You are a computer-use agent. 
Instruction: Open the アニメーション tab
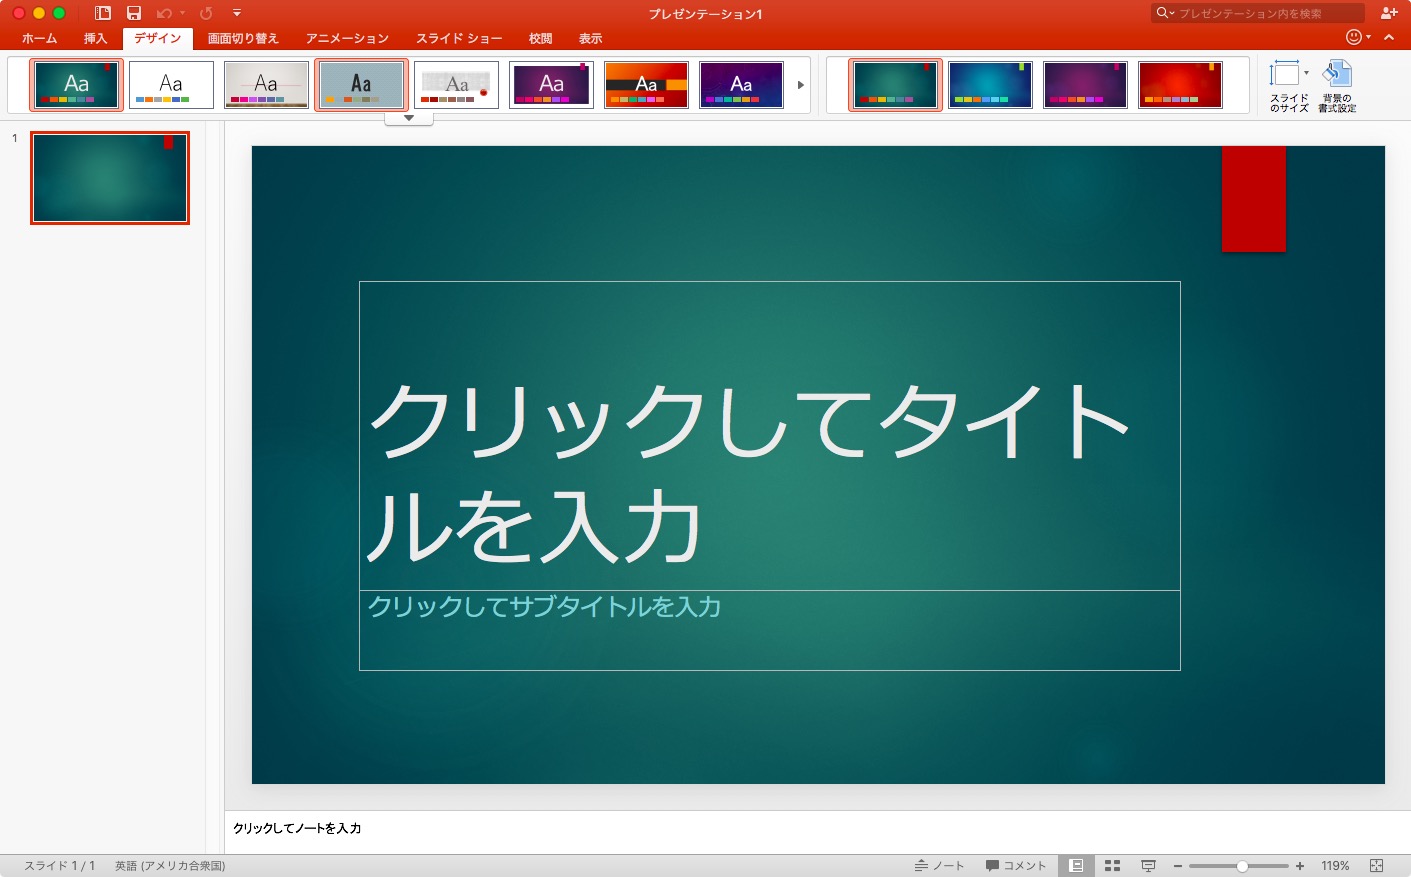347,38
